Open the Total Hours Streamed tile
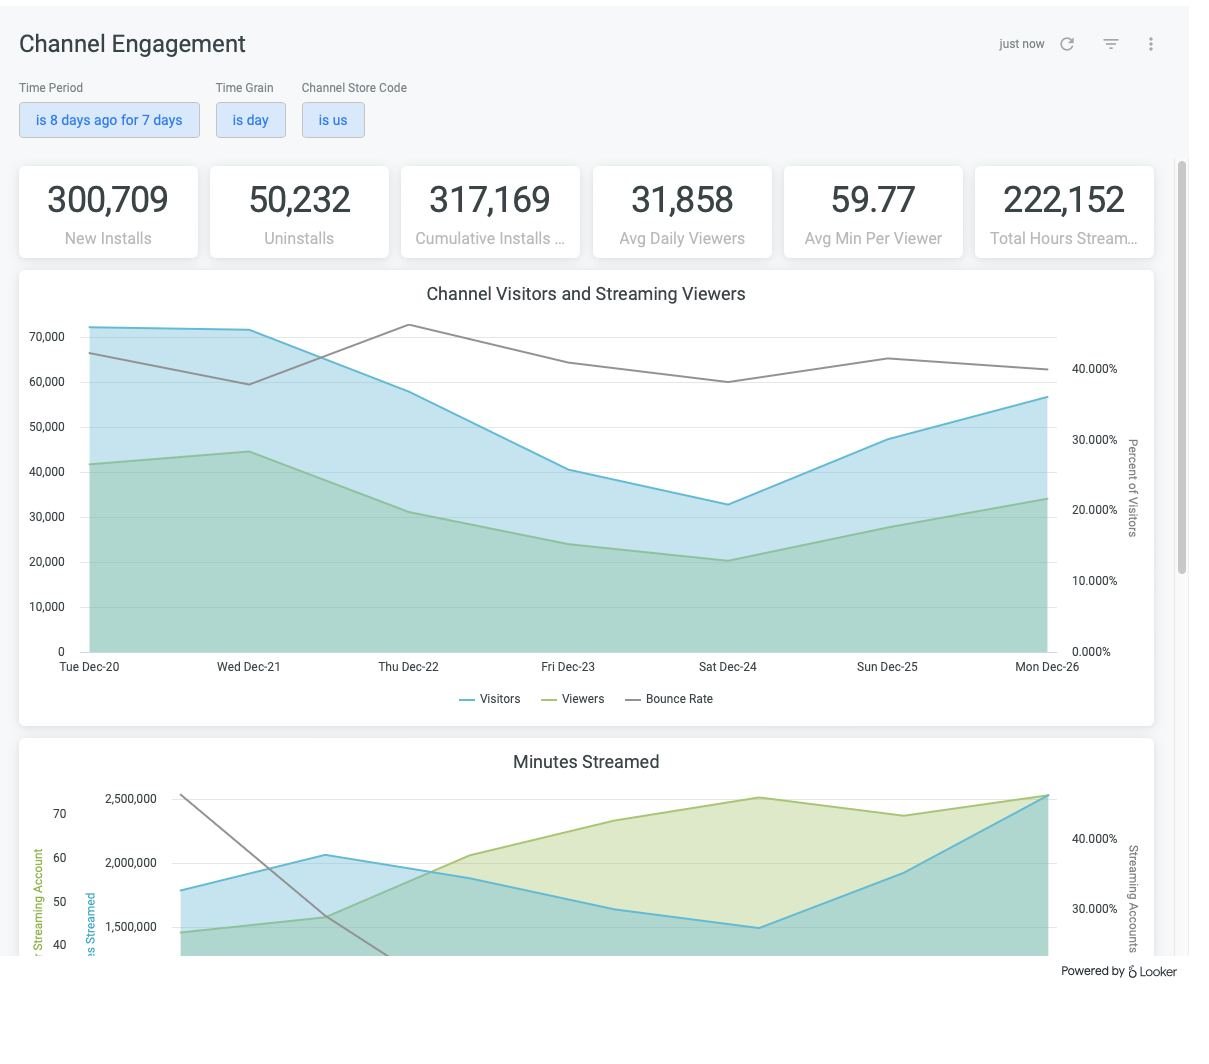This screenshot has height=1064, width=1209. (x=1064, y=212)
